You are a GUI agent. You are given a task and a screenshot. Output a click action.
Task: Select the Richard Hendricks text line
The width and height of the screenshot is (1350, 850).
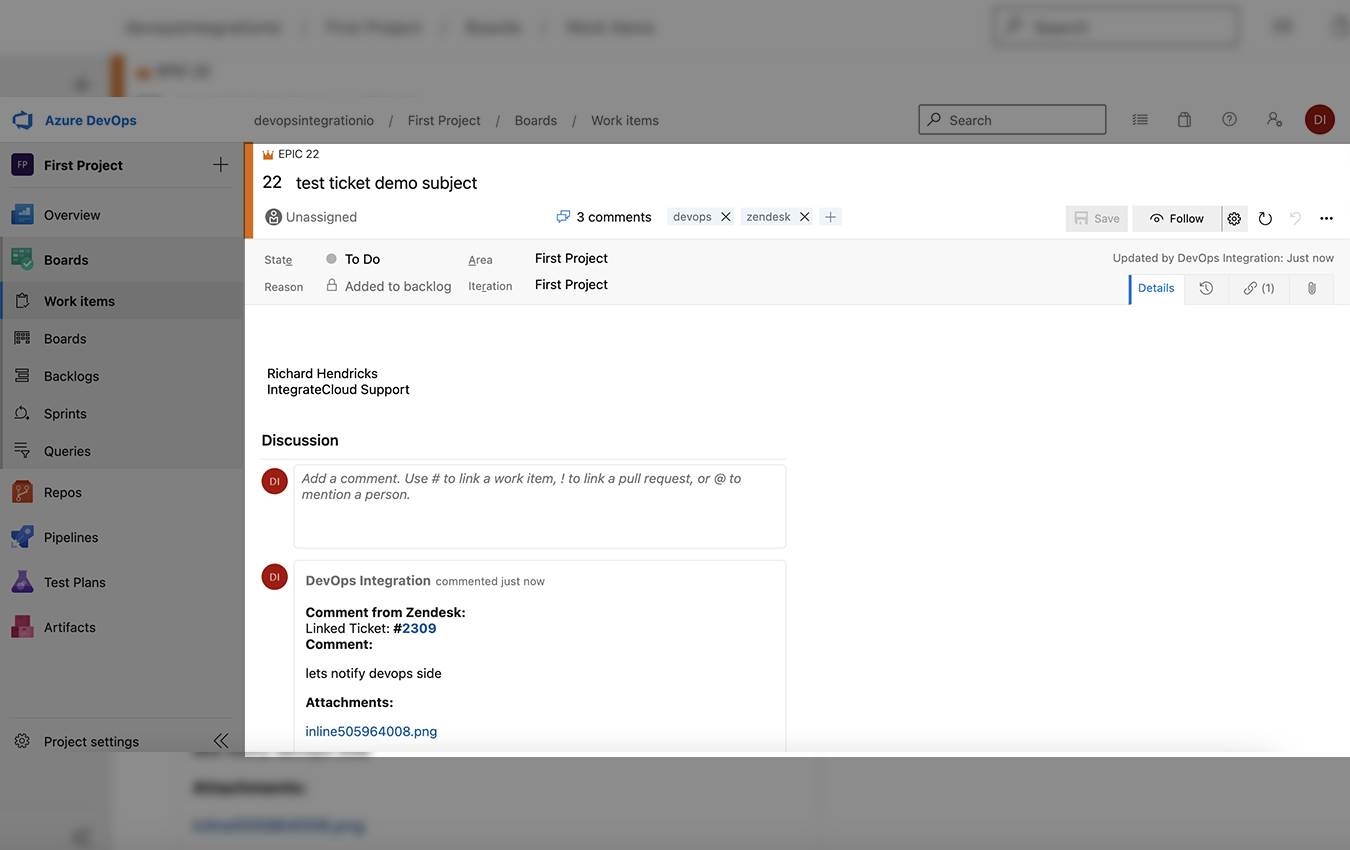[322, 373]
